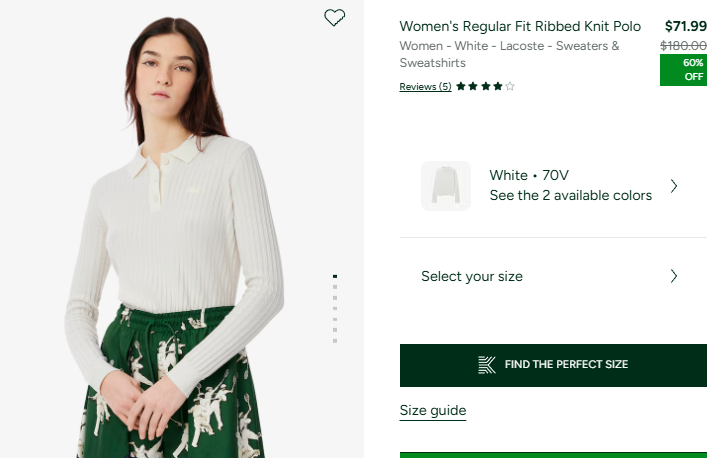714x458 pixels.
Task: Click the Women's Regular Fit Ribbed Knit Polo title
Action: (x=520, y=26)
